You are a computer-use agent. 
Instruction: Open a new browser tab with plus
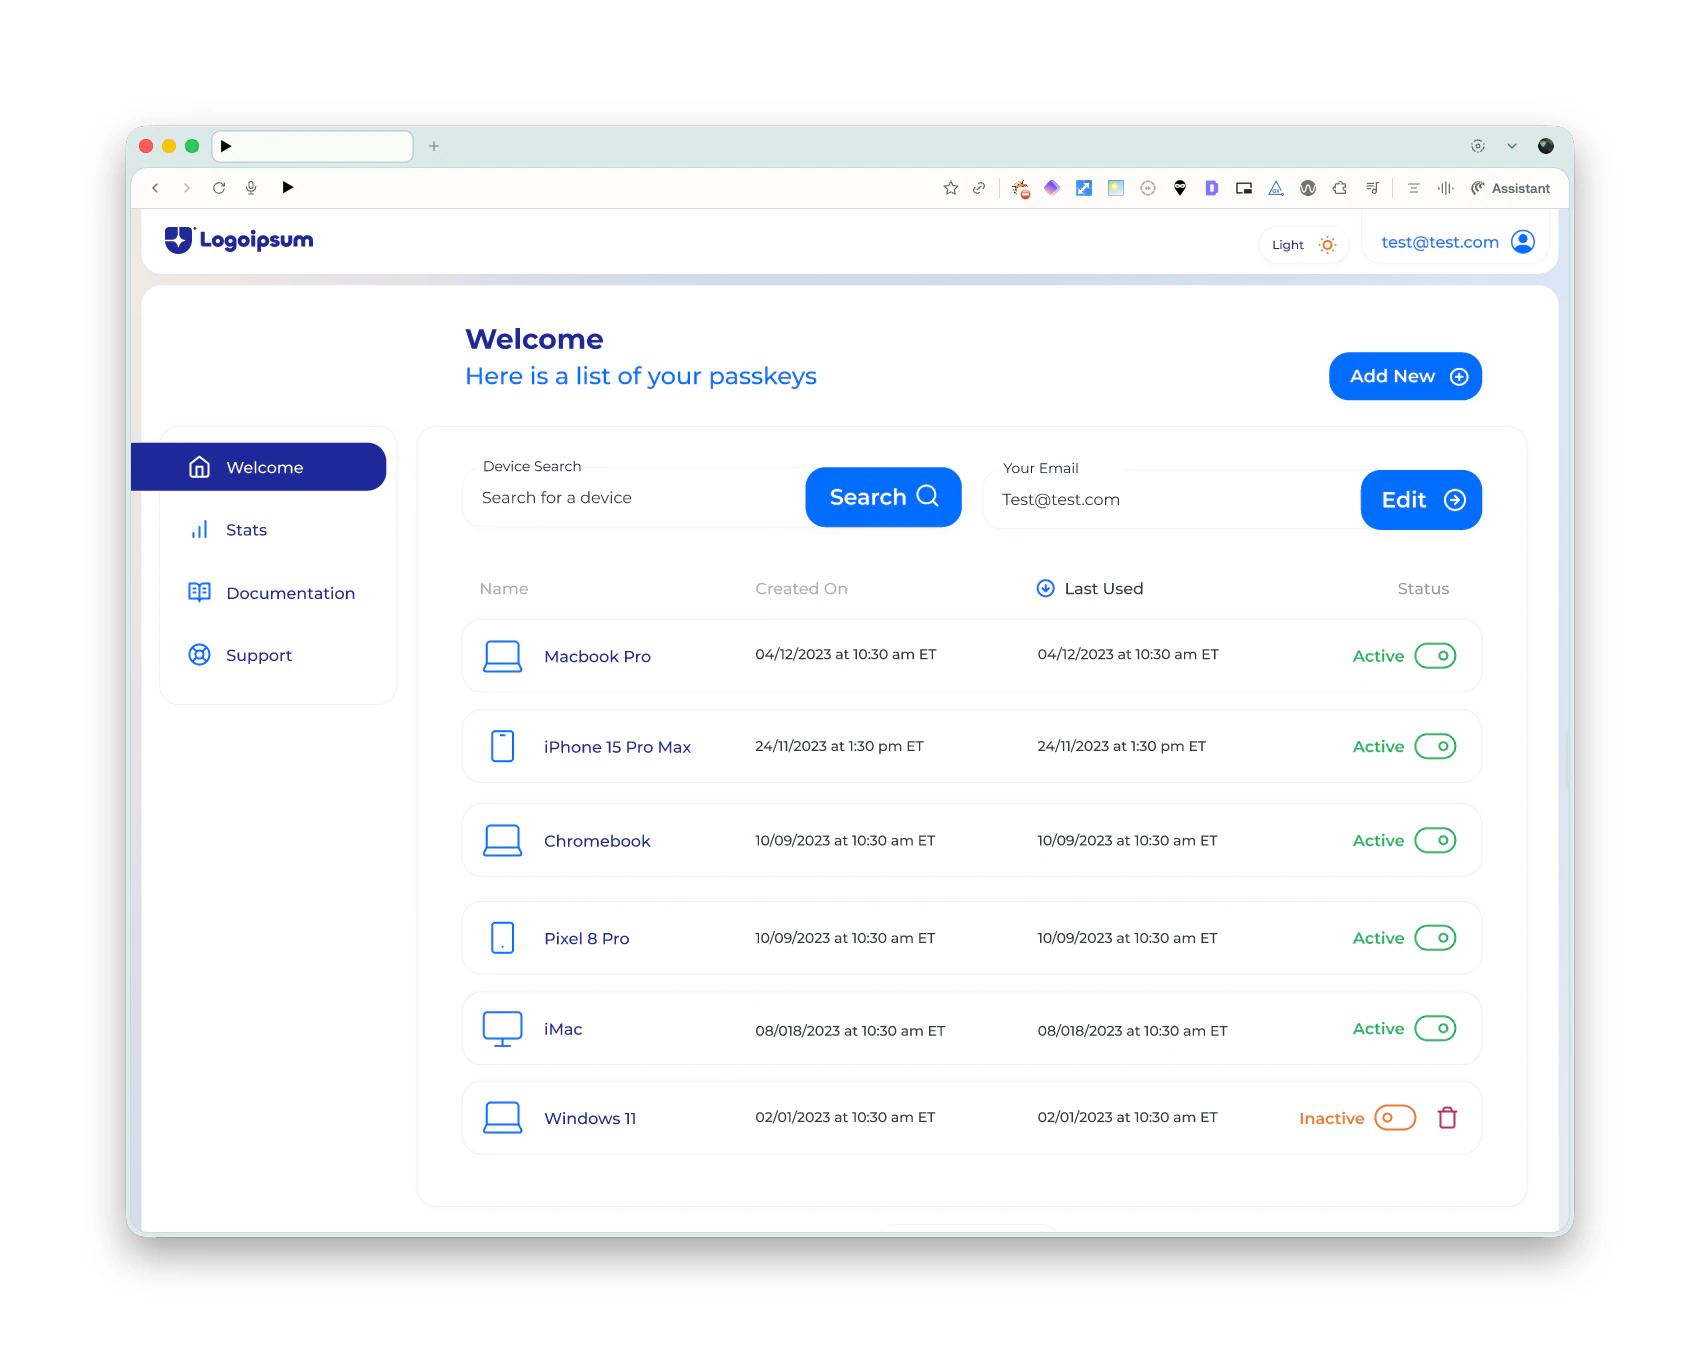pos(434,146)
